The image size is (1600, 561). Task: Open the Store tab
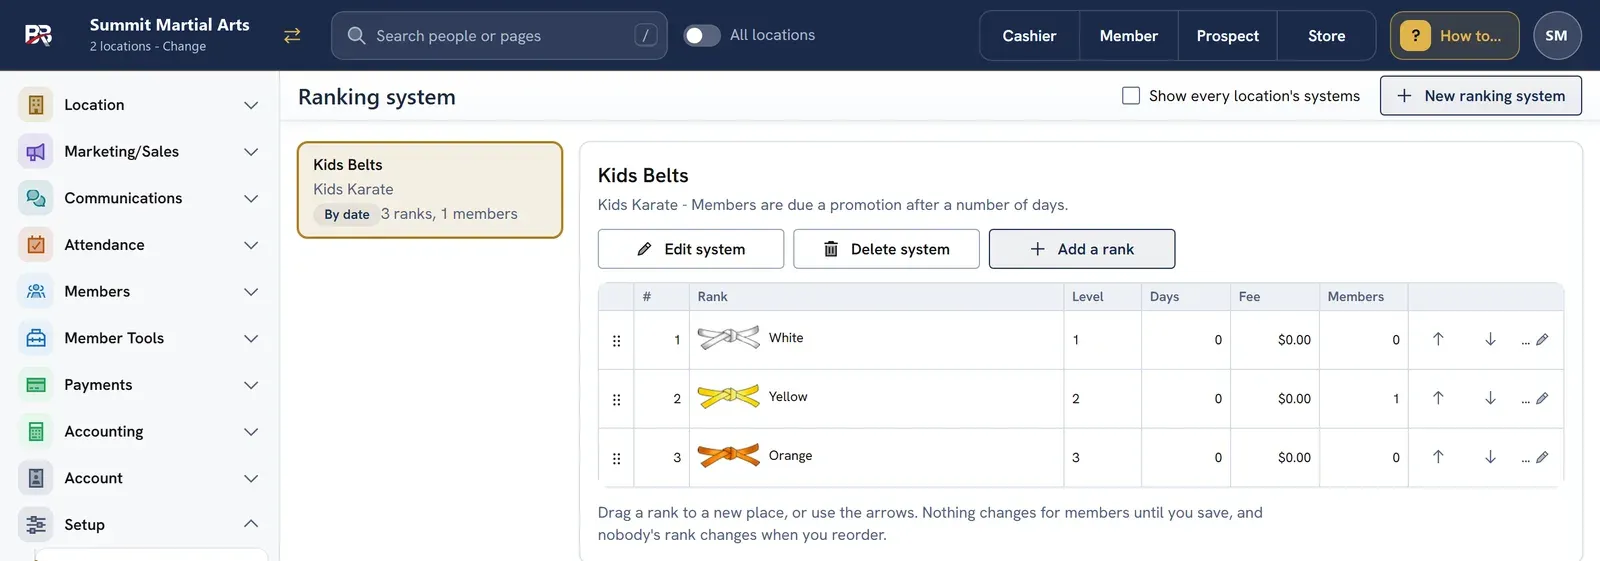click(x=1326, y=36)
